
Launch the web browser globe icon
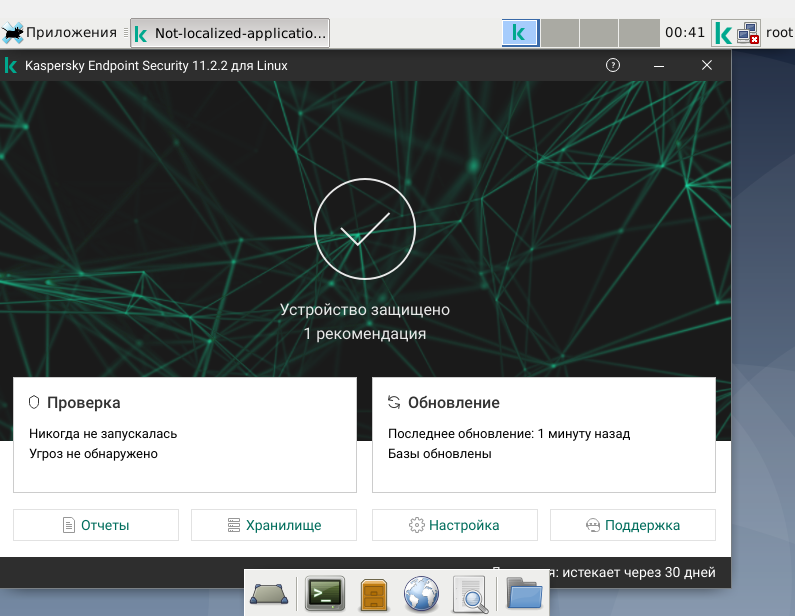coord(421,593)
